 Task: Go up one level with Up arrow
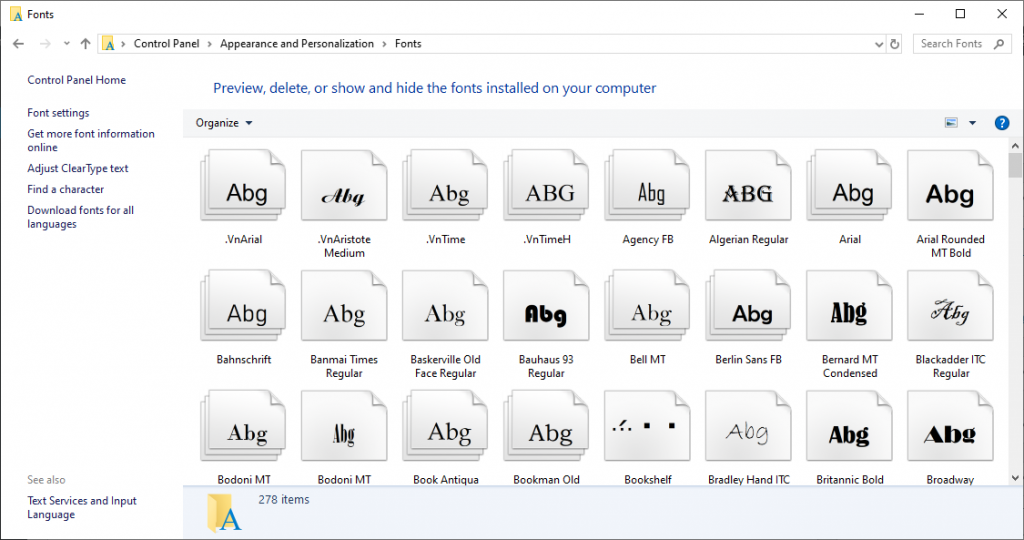[x=85, y=44]
